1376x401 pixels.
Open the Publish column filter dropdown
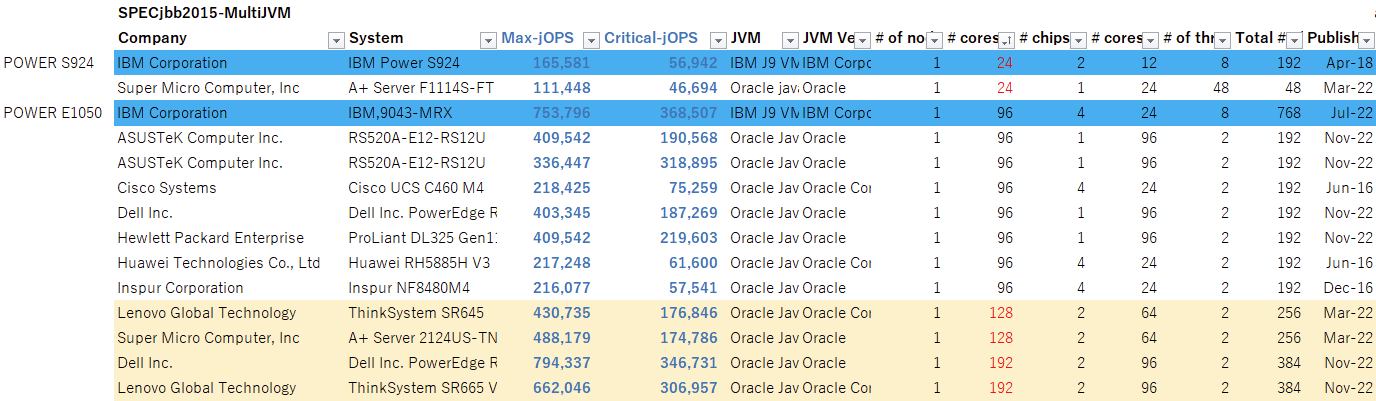pyautogui.click(x=1366, y=39)
